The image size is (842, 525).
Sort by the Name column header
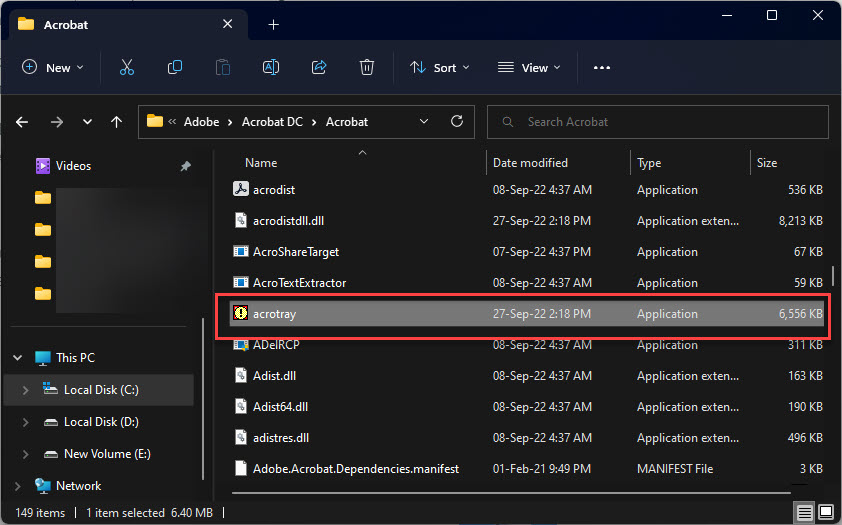(x=261, y=163)
